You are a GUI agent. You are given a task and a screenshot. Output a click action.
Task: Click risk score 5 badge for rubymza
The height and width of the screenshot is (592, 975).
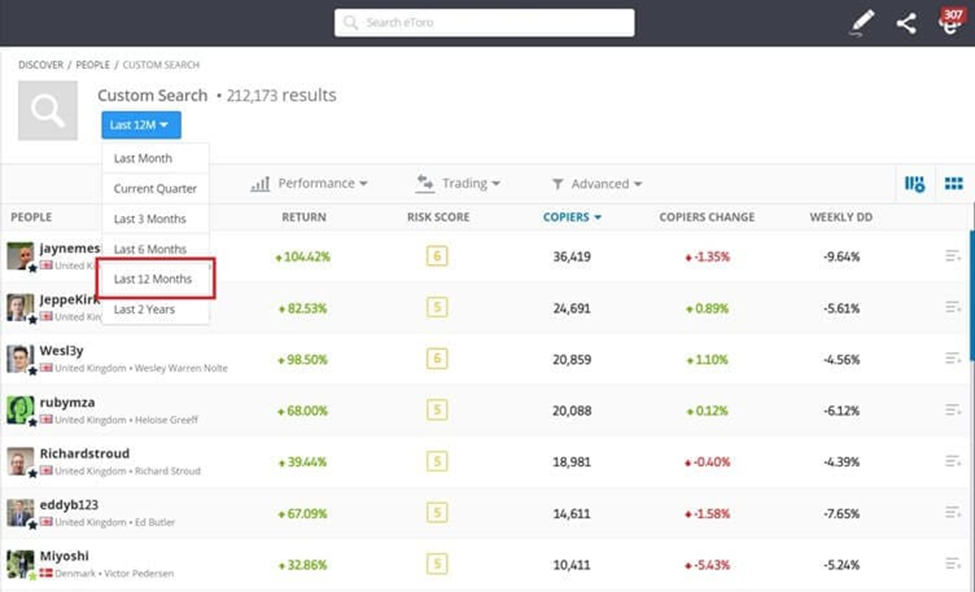pyautogui.click(x=437, y=410)
